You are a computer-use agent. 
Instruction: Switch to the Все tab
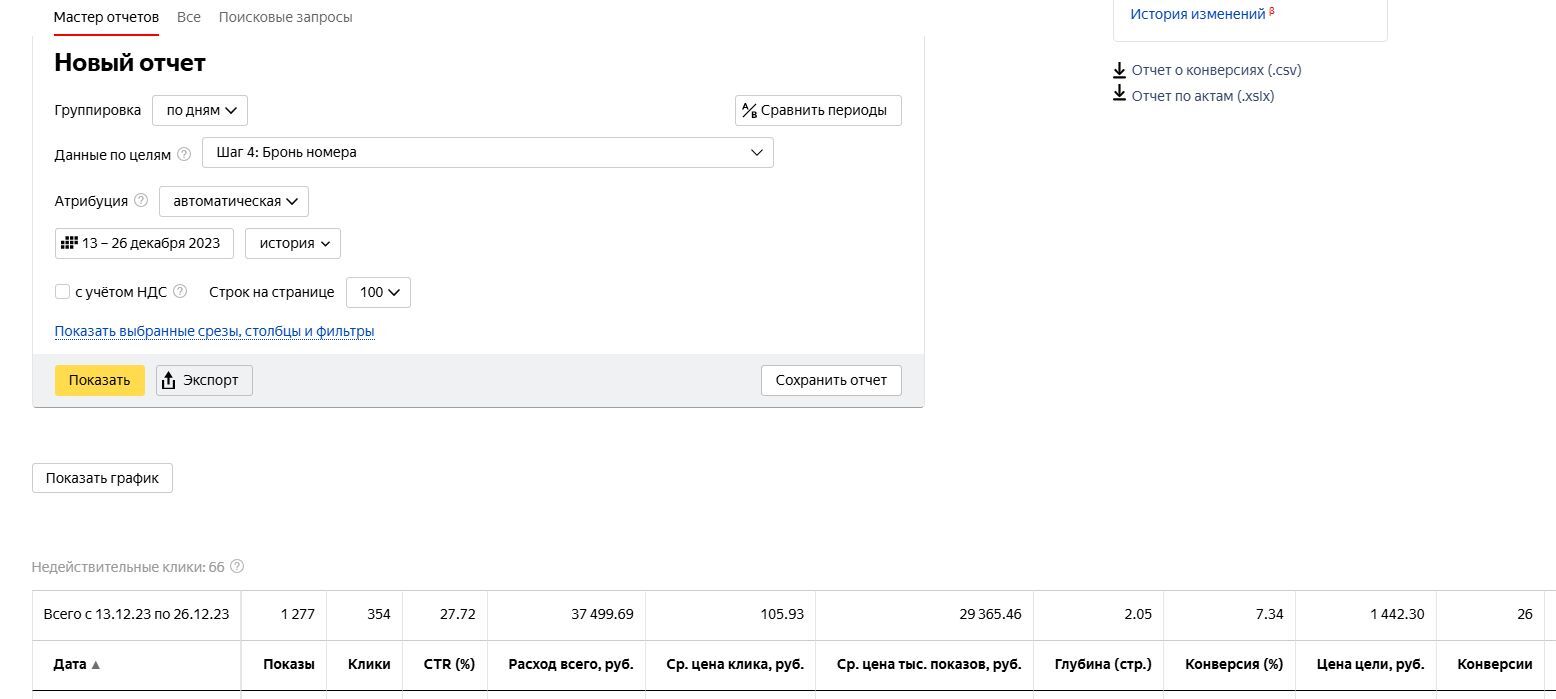pos(188,17)
